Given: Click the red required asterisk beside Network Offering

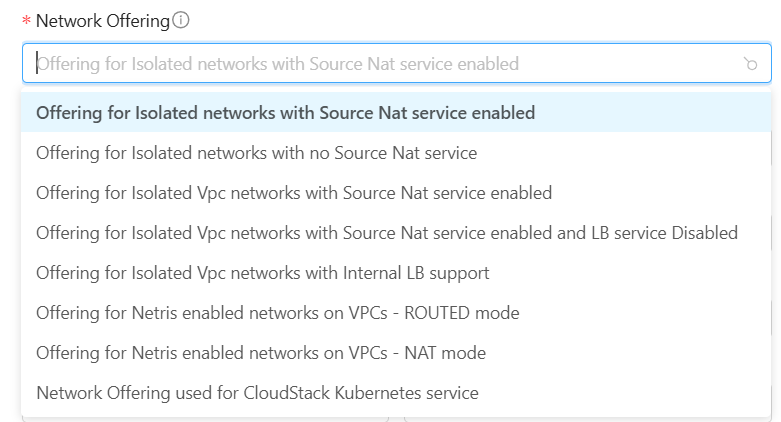Looking at the screenshot, I should pos(26,22).
